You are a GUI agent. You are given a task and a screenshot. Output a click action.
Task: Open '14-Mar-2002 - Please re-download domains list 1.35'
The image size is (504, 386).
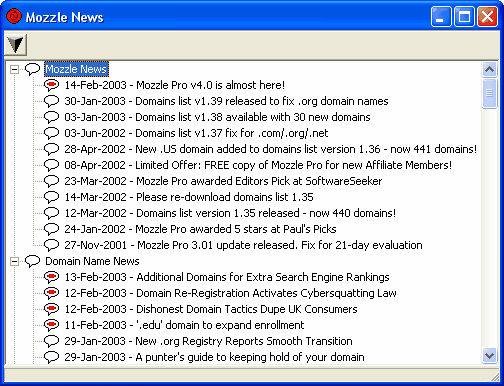189,197
